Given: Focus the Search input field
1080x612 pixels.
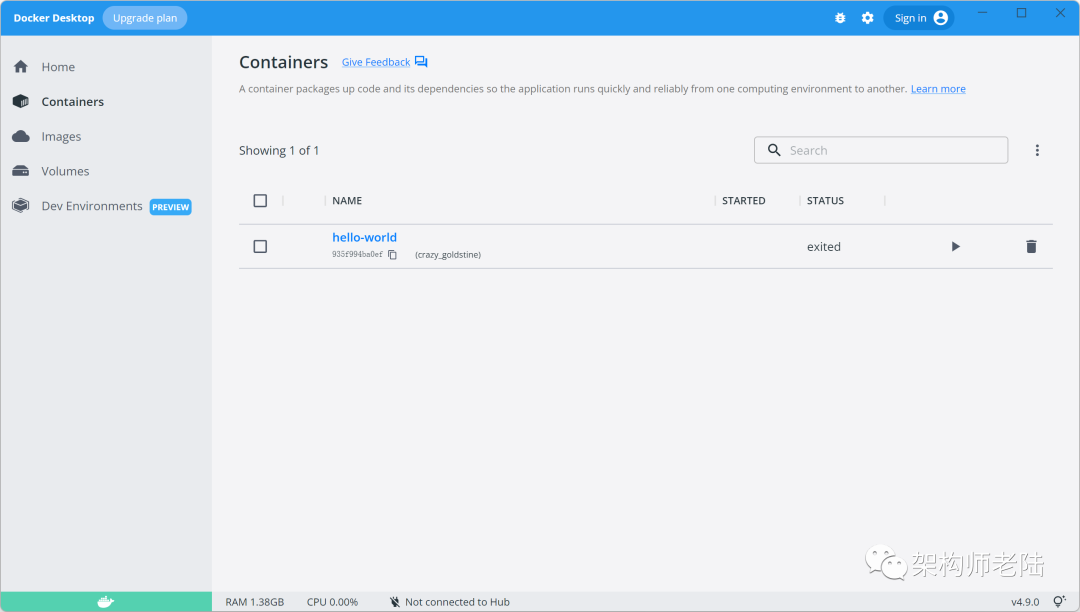Looking at the screenshot, I should point(881,150).
